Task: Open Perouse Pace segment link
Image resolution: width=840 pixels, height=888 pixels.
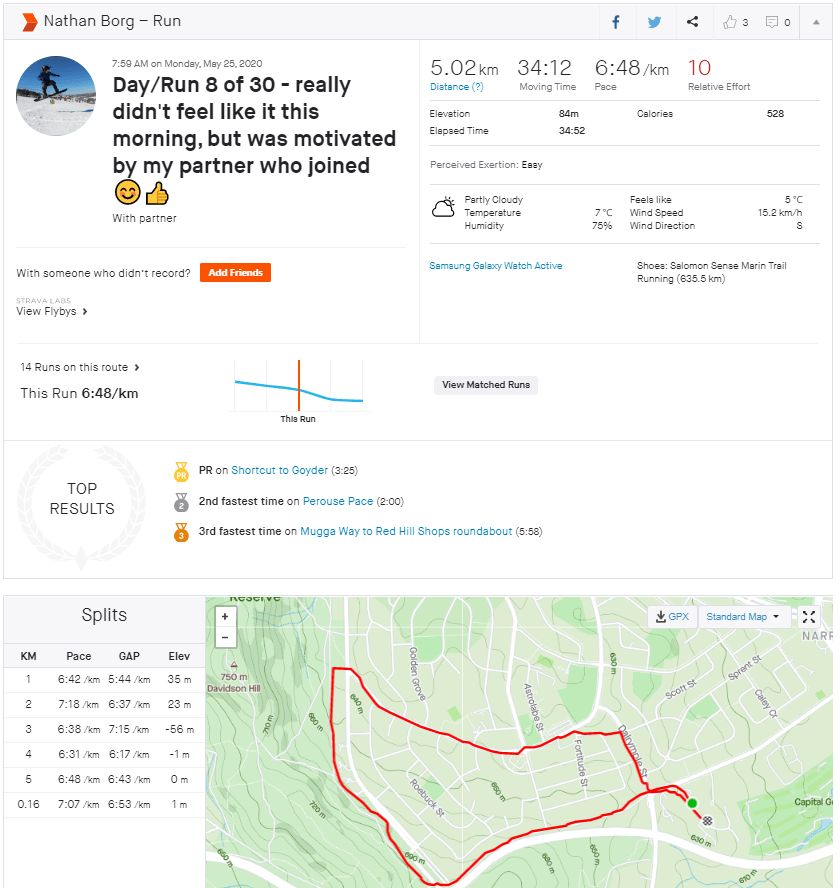Action: (x=338, y=501)
